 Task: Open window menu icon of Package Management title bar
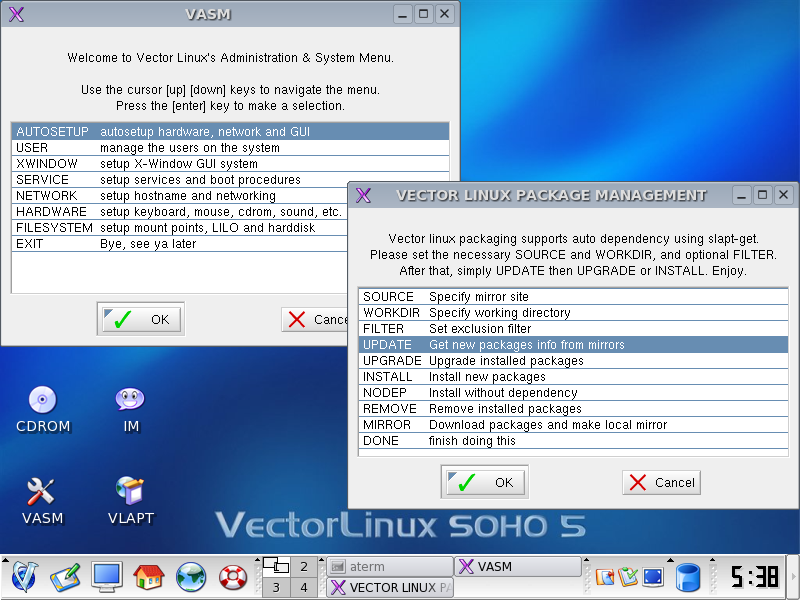click(363, 195)
